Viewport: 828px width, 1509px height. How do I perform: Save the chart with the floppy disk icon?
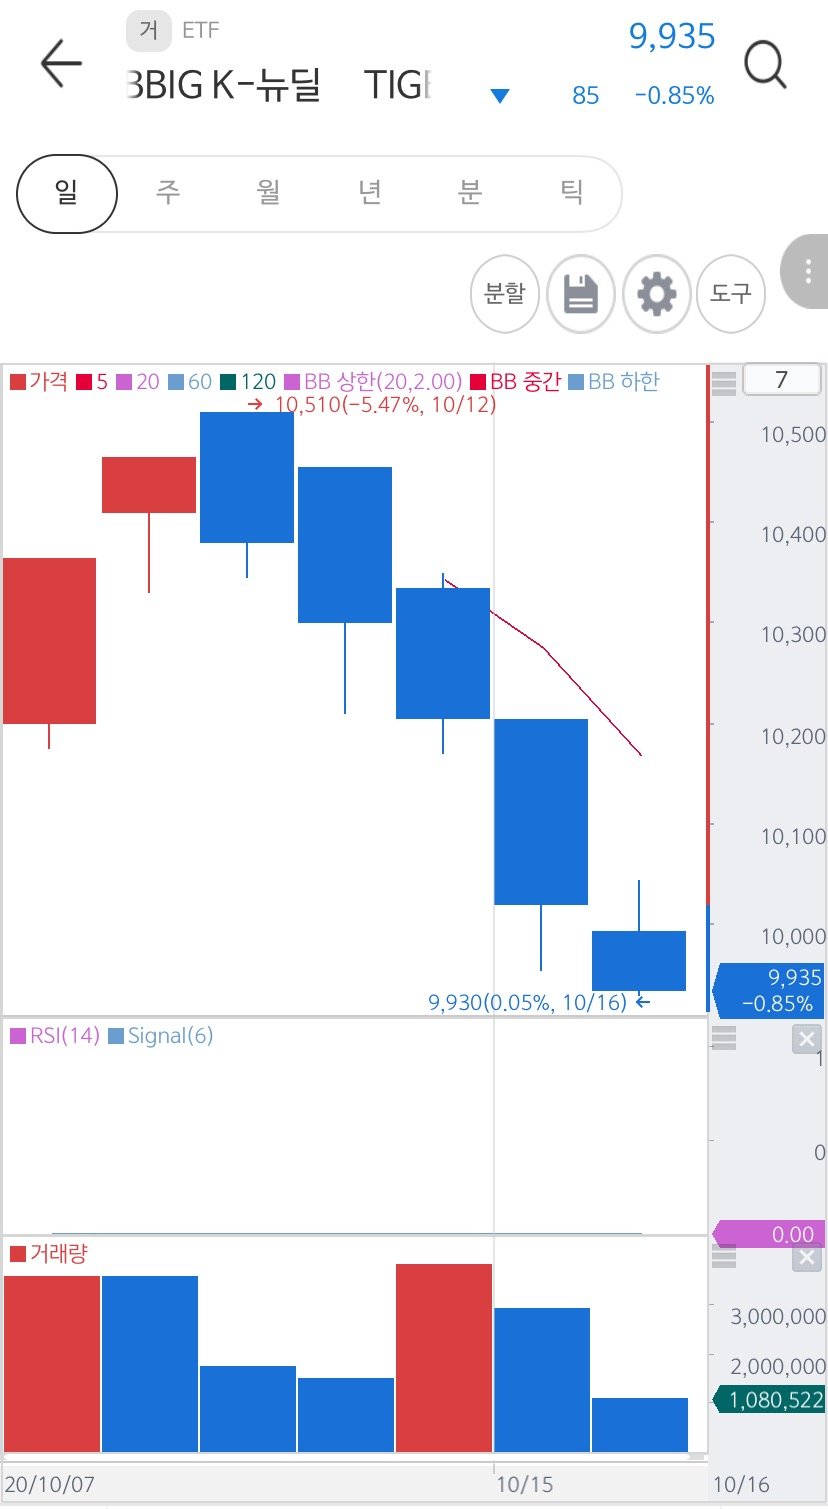pyautogui.click(x=581, y=294)
